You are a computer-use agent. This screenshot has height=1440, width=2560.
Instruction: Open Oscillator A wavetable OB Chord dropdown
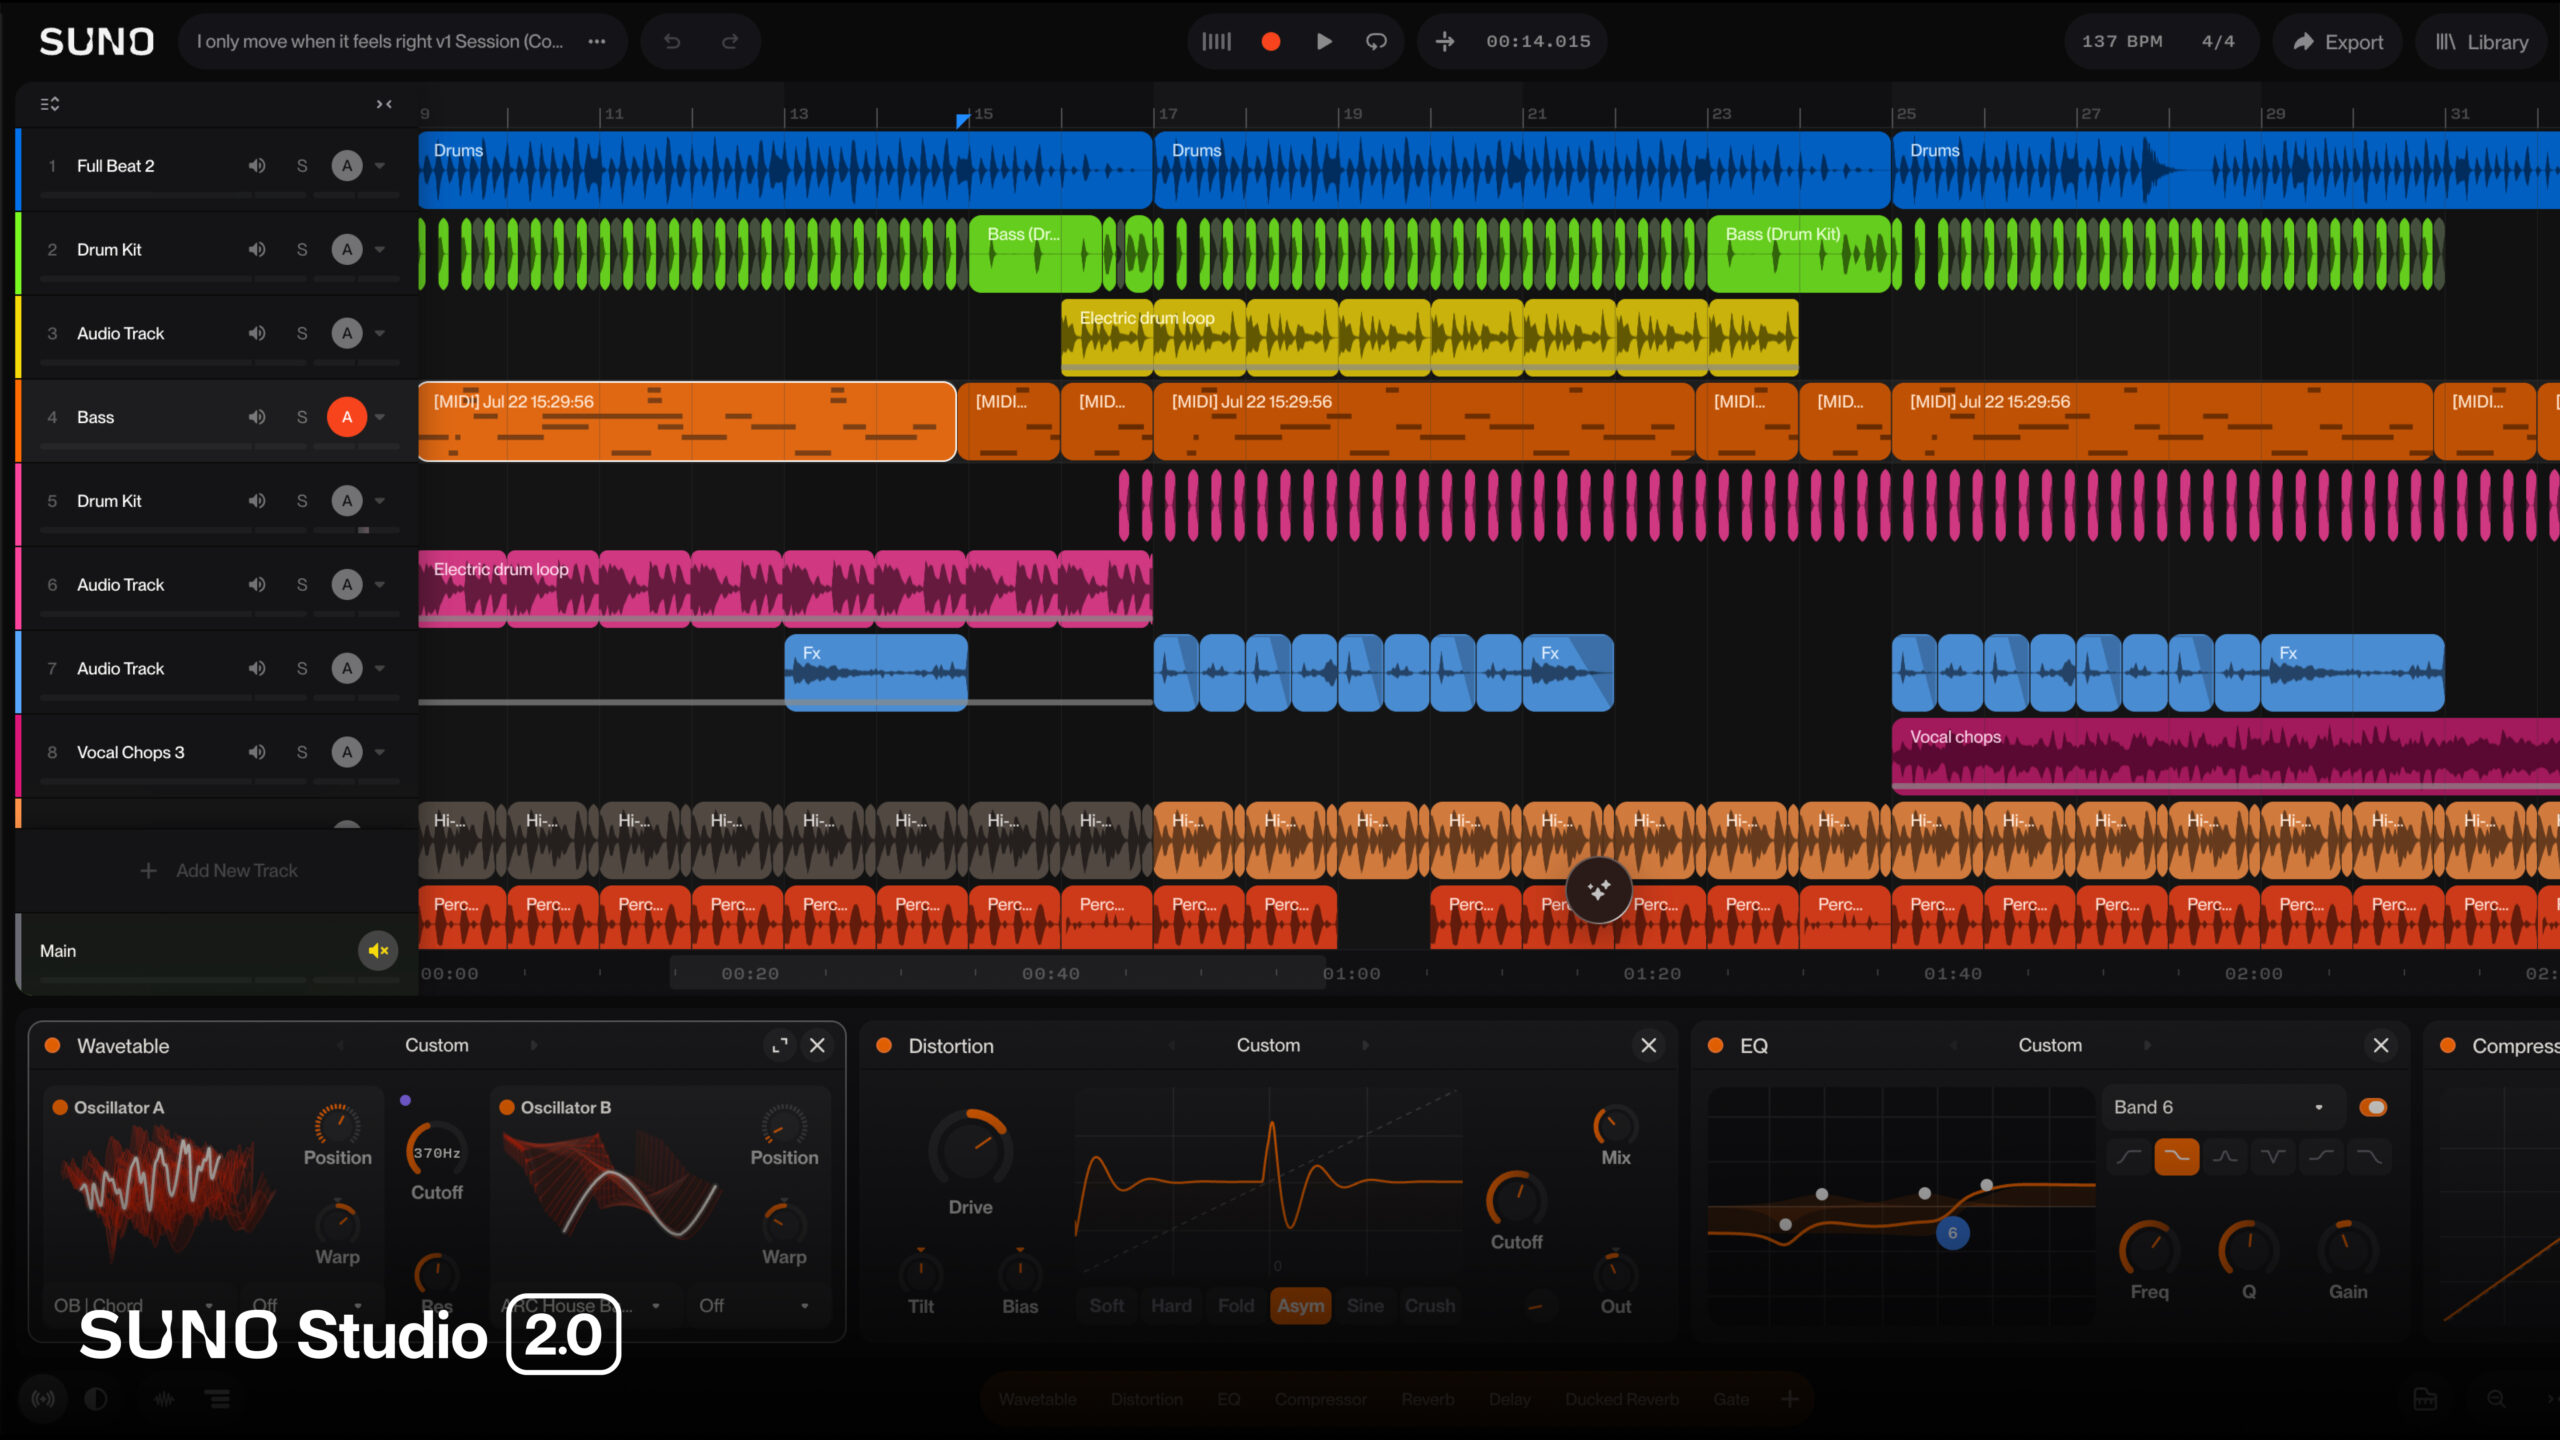pos(135,1305)
